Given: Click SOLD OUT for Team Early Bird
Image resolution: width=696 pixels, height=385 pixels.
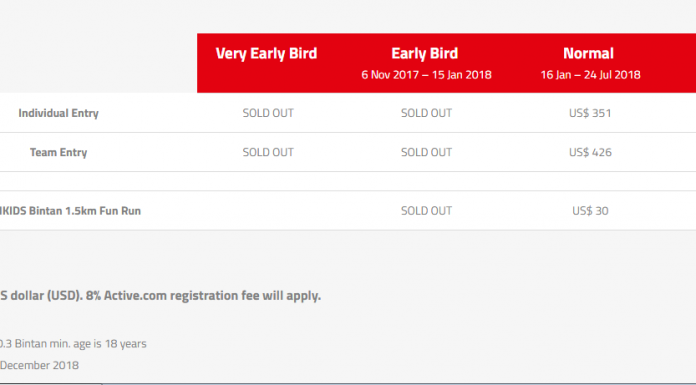Looking at the screenshot, I should [426, 152].
